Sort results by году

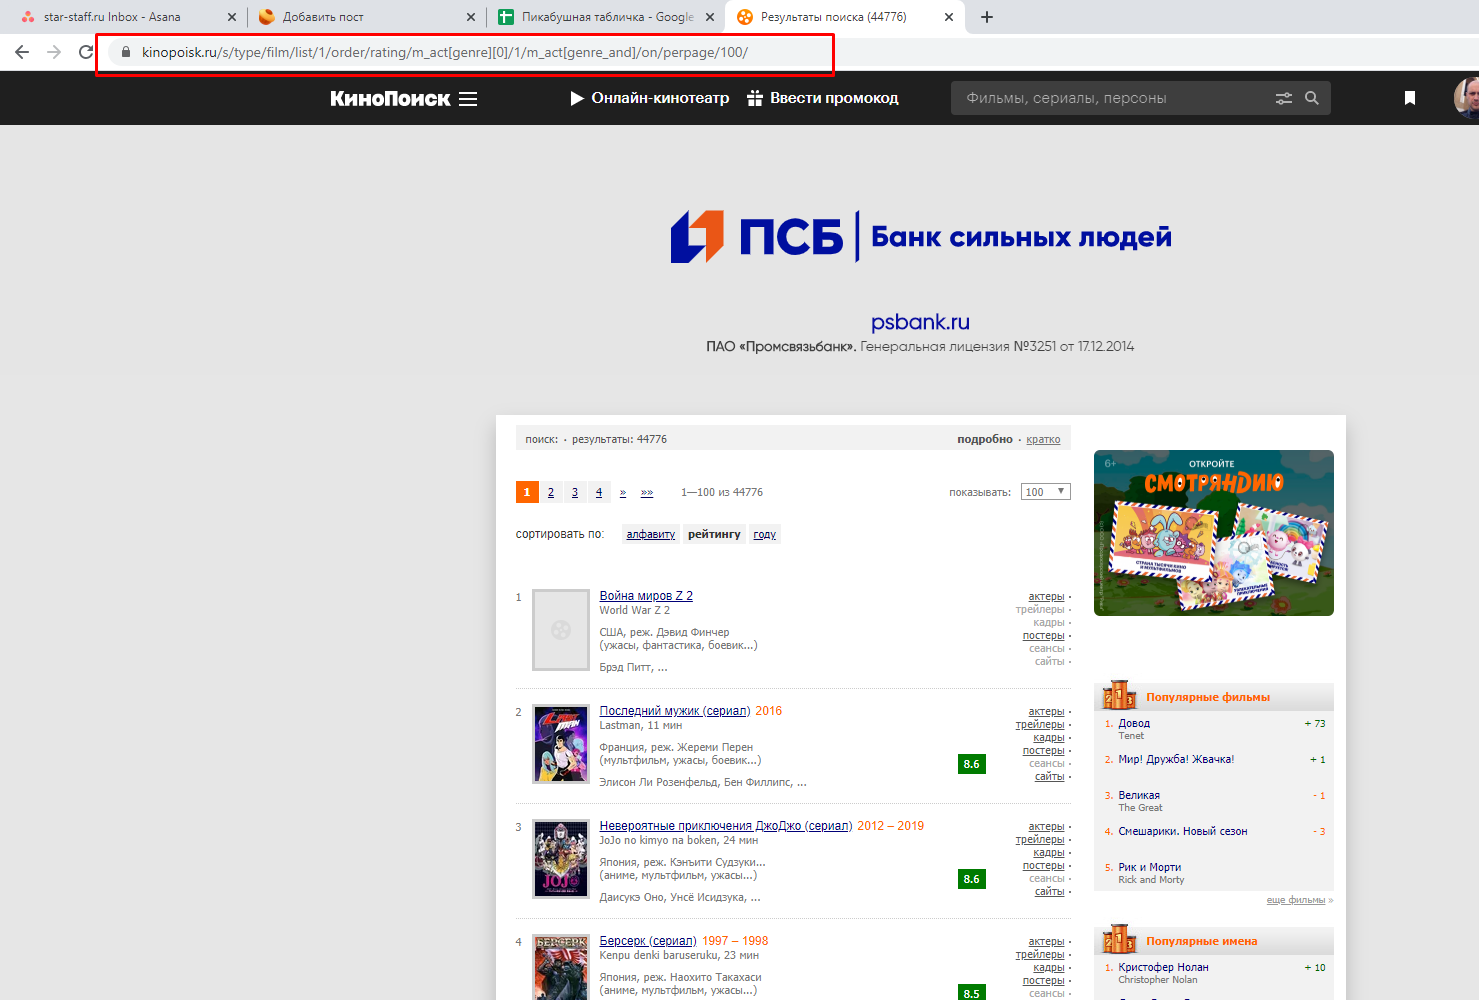tap(765, 534)
